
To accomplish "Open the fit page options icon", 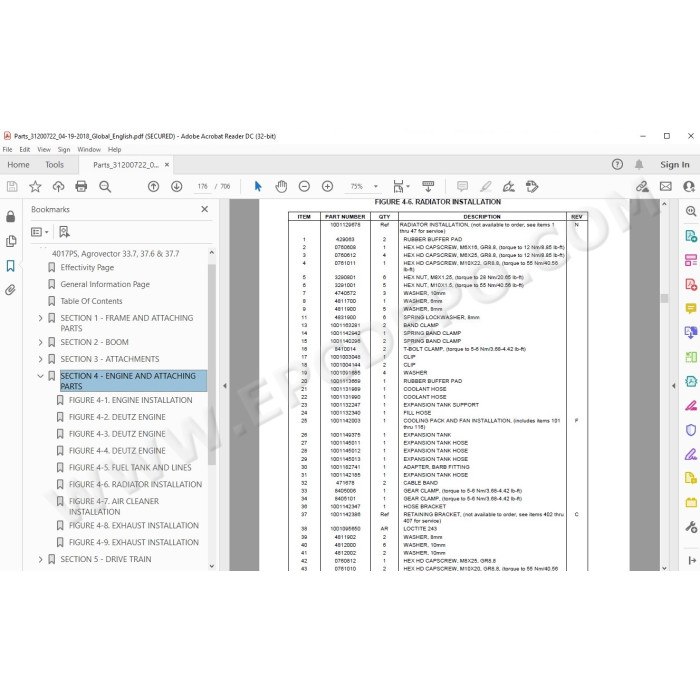I will [400, 187].
